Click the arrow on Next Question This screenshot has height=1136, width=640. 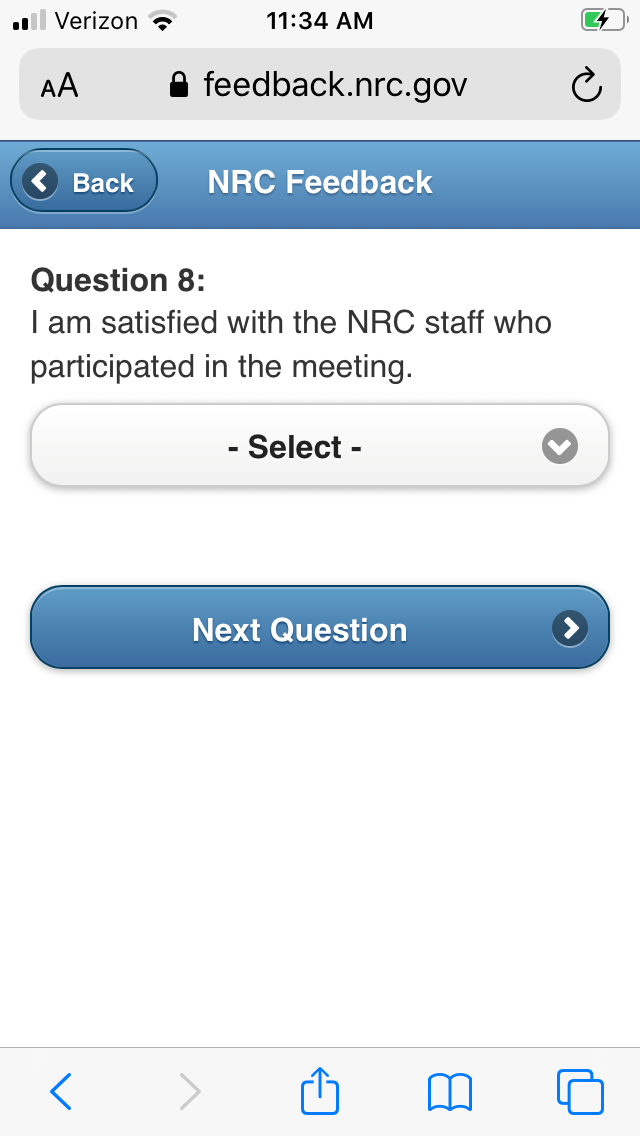570,628
